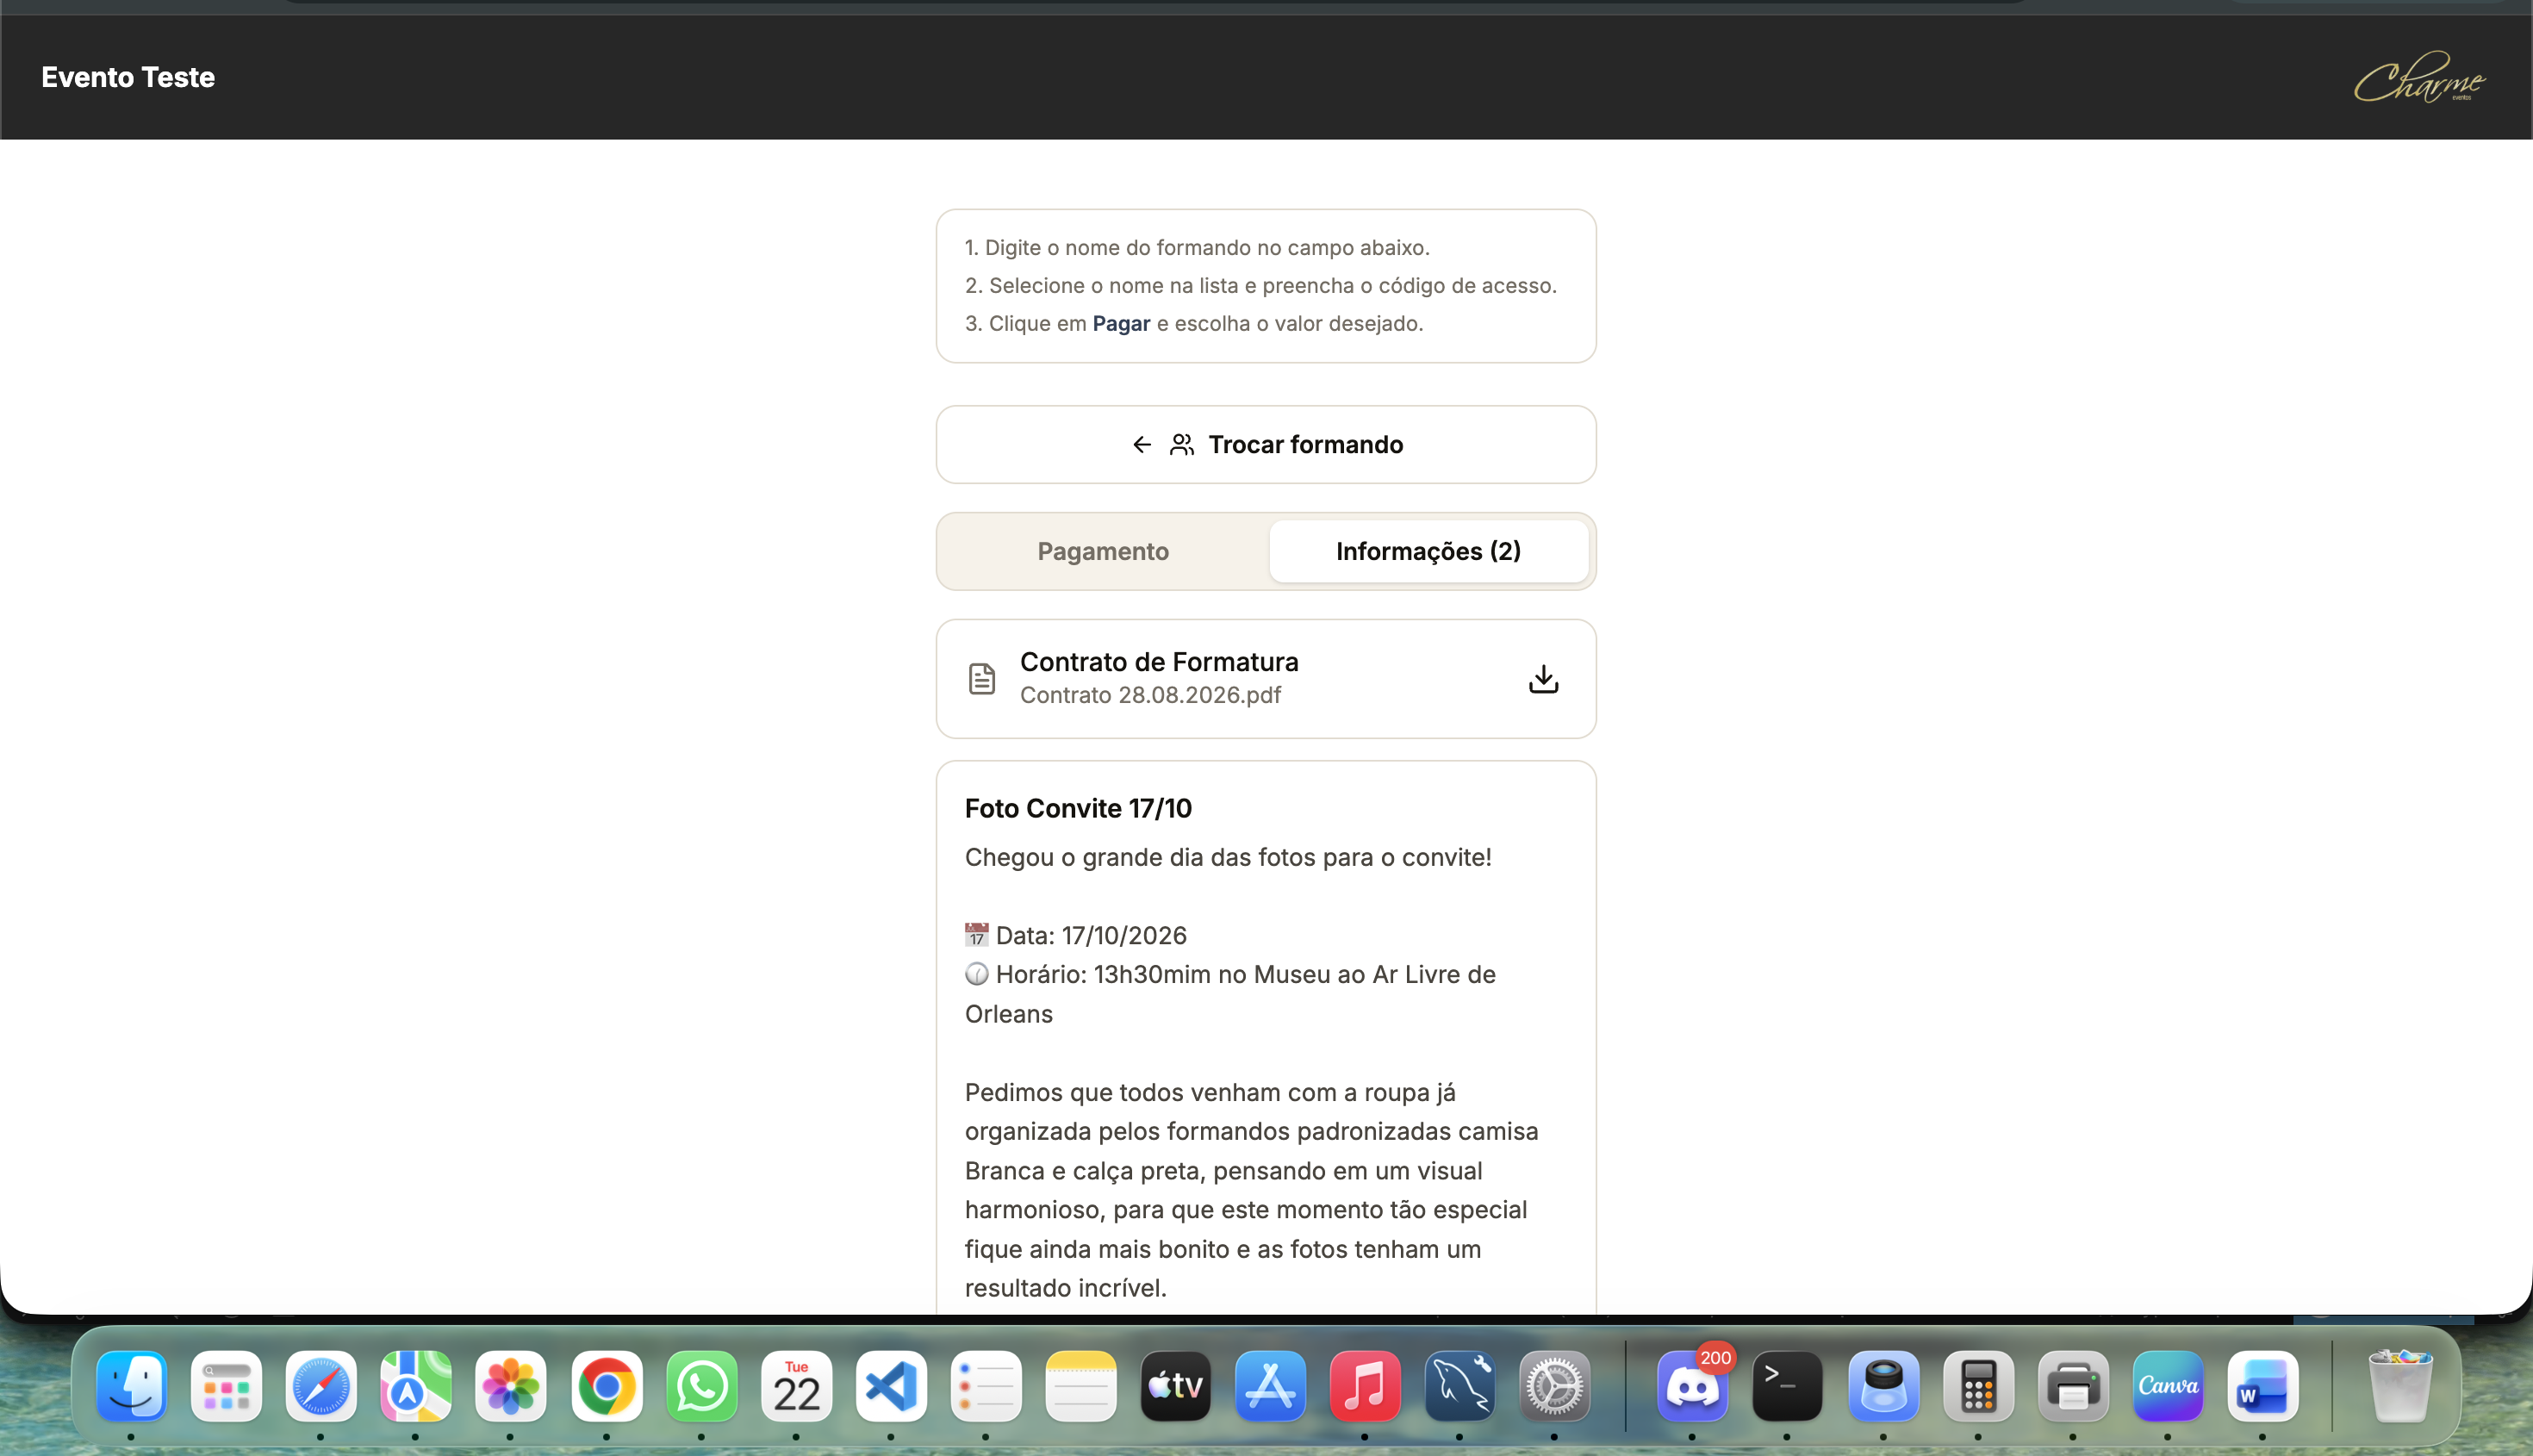
Task: Launch Safari from the dock
Action: pyautogui.click(x=321, y=1386)
